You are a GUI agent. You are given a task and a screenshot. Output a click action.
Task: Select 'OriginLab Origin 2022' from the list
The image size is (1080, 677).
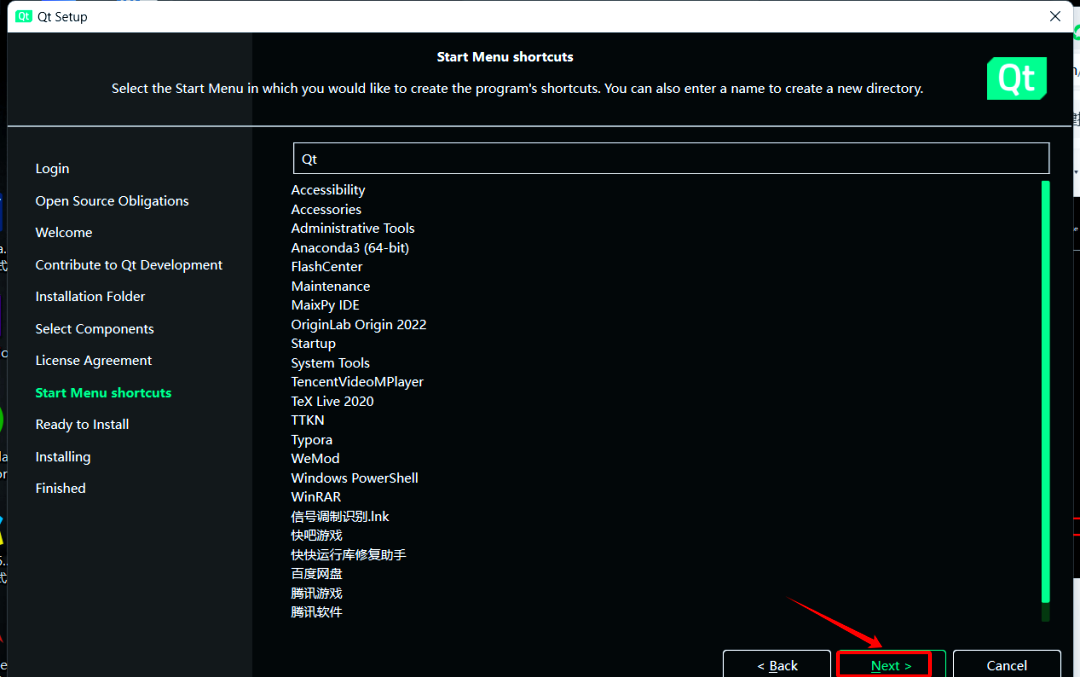[x=358, y=324]
